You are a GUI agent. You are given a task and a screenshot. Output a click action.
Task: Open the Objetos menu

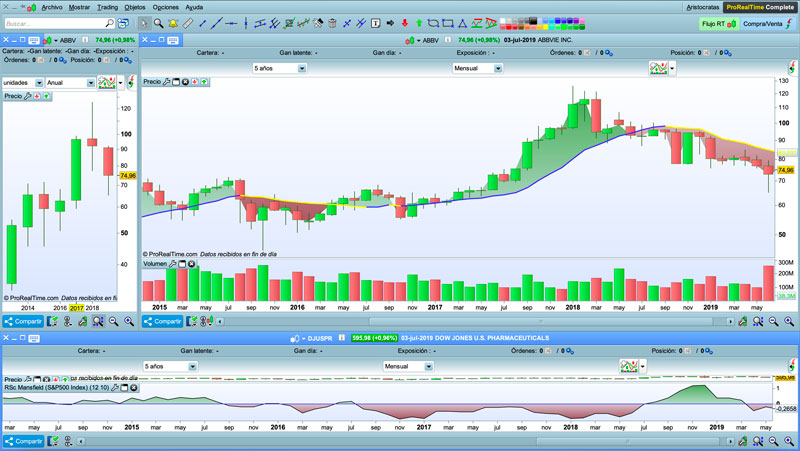click(135, 7)
